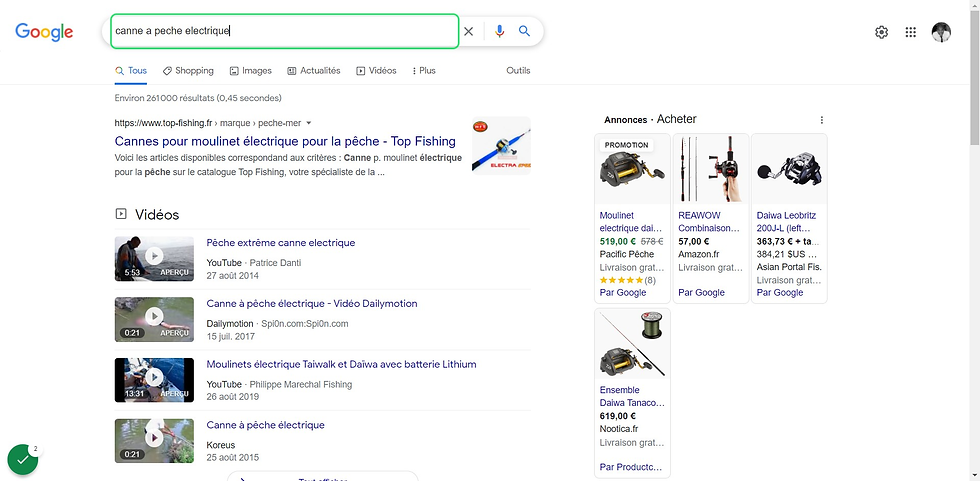Open the Pêche extrême canne electrique link
This screenshot has height=481, width=980.
281,243
